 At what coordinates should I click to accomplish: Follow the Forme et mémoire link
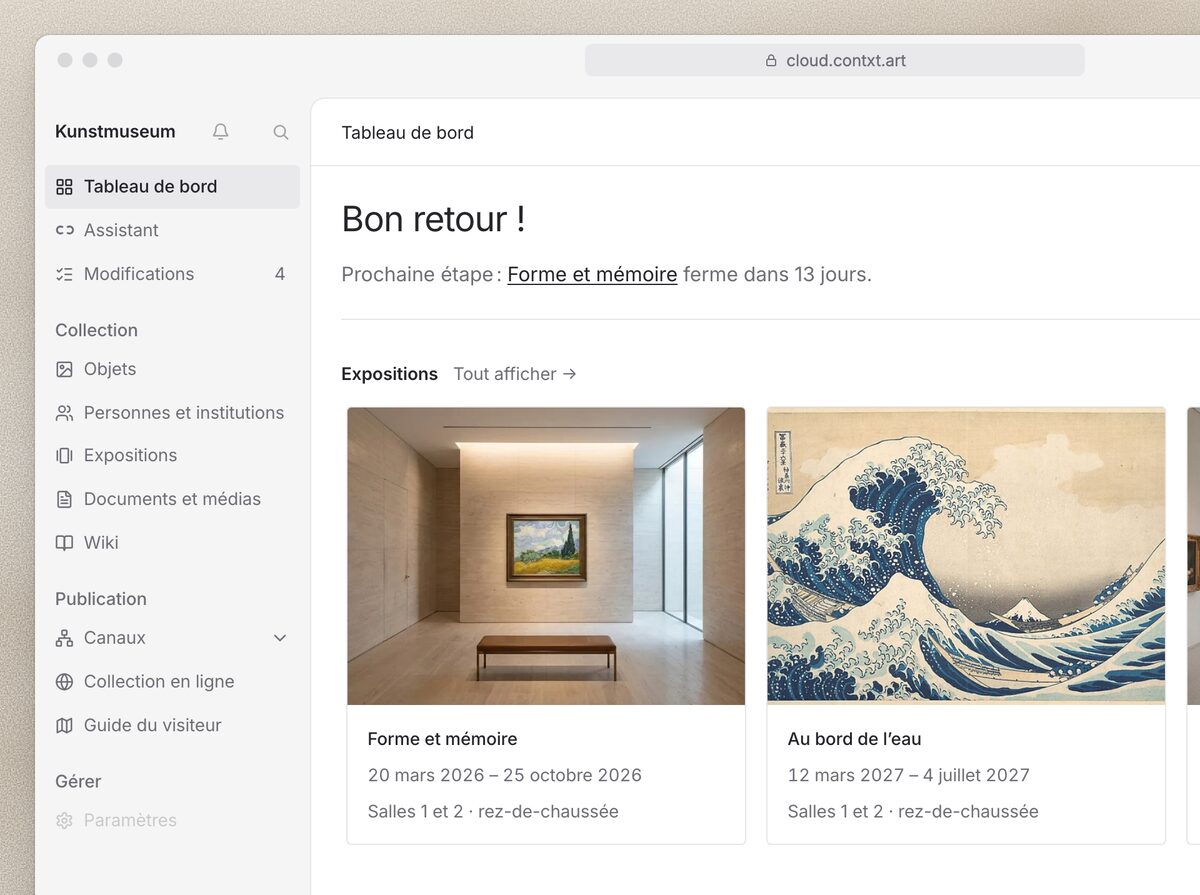coord(592,274)
